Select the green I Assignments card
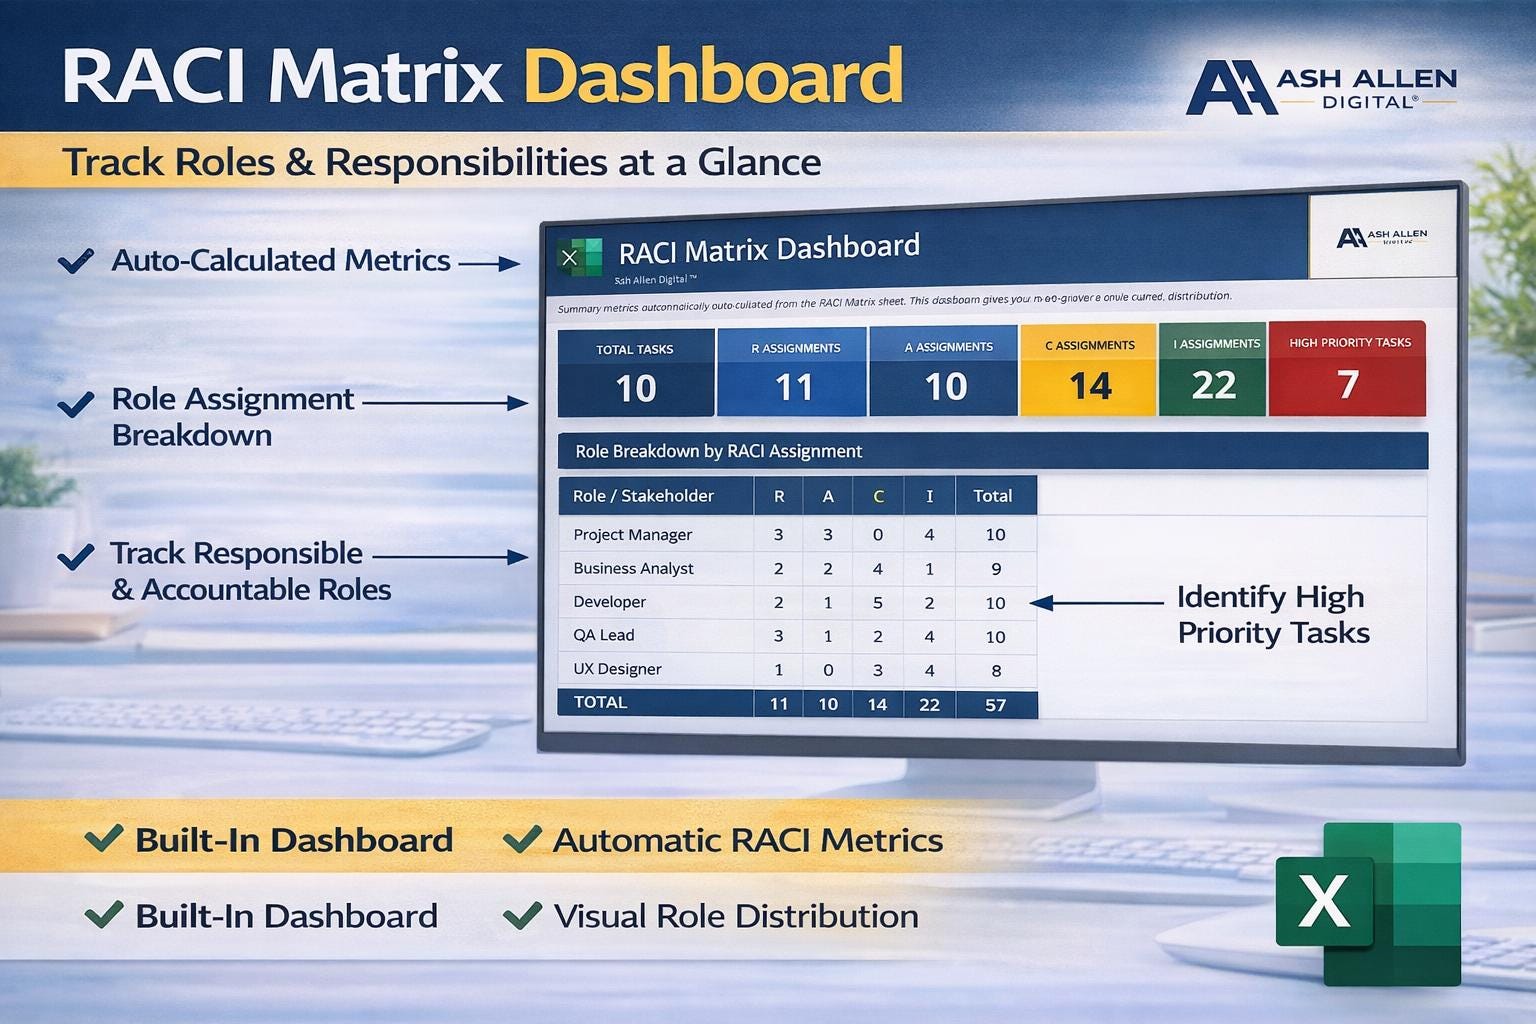The width and height of the screenshot is (1536, 1024). coord(1213,369)
